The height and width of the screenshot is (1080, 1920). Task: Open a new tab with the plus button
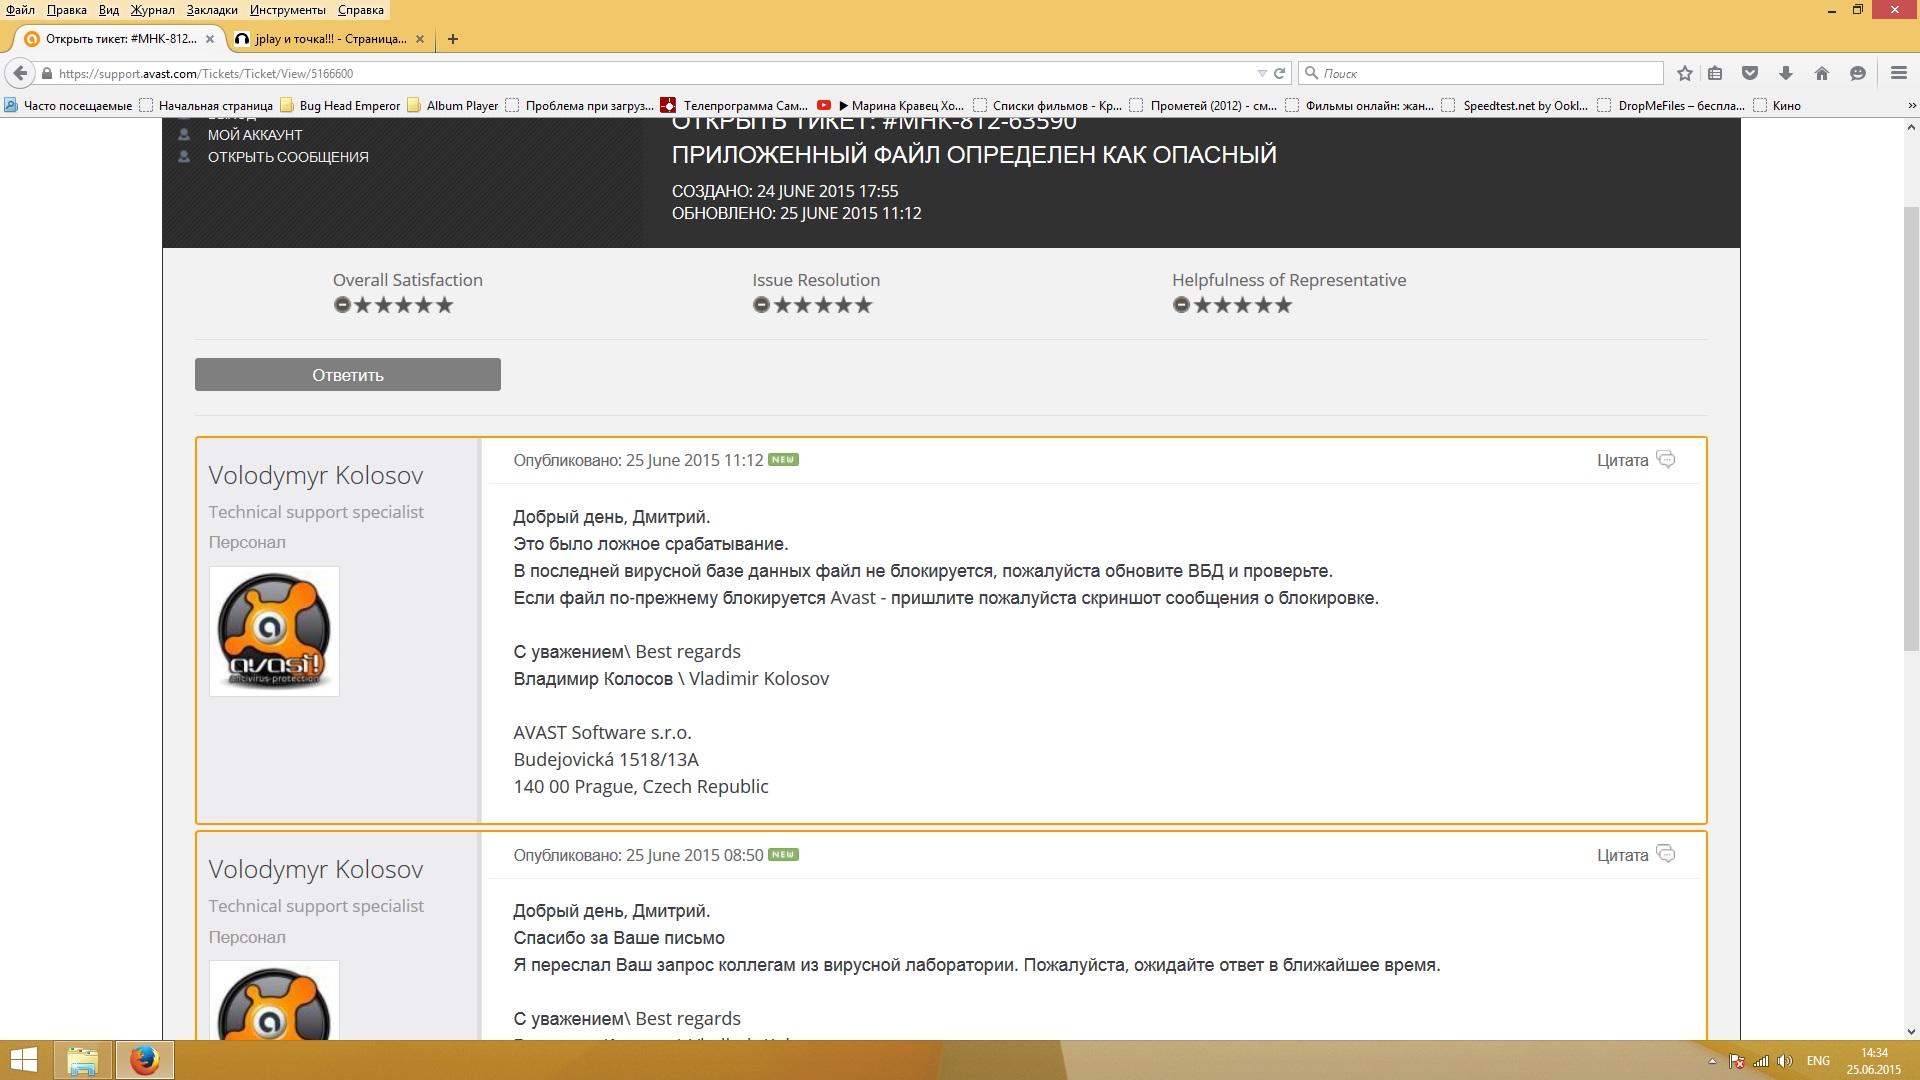(453, 39)
